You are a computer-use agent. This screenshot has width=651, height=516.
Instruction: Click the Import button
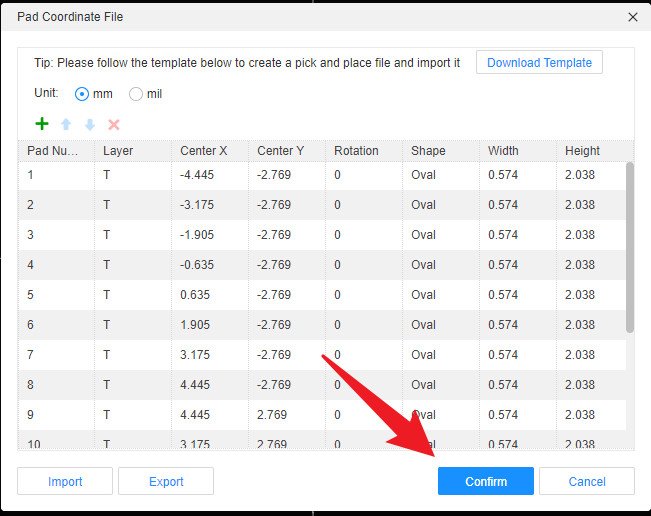[65, 481]
